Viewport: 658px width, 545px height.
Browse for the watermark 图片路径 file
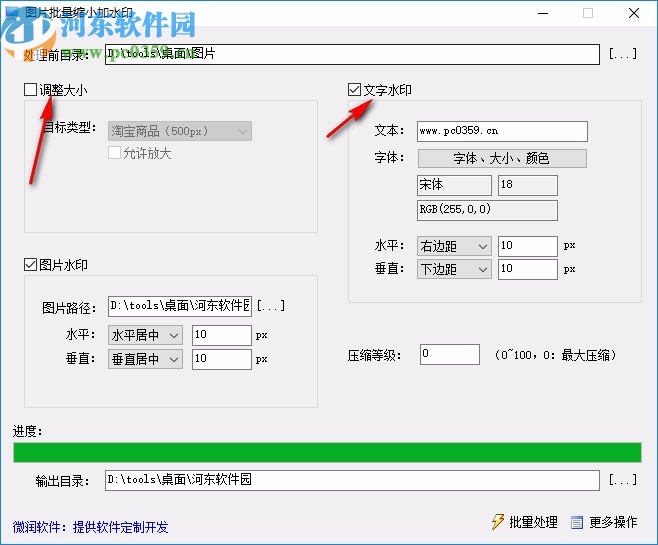[271, 305]
